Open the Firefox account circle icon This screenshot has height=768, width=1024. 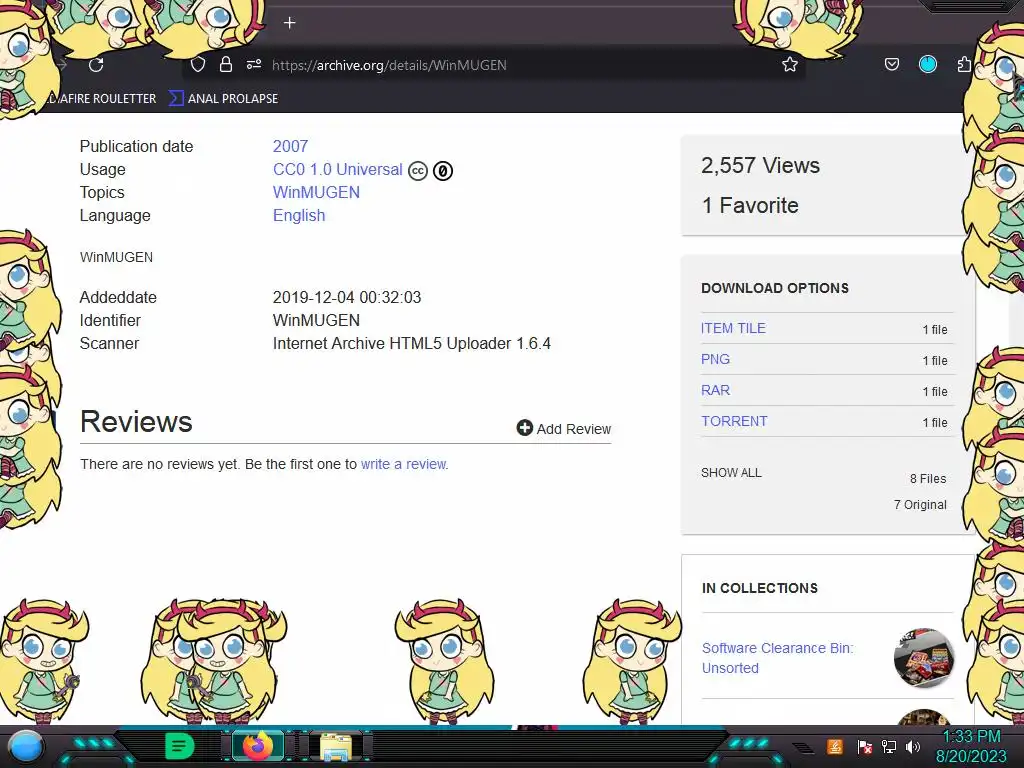(927, 64)
